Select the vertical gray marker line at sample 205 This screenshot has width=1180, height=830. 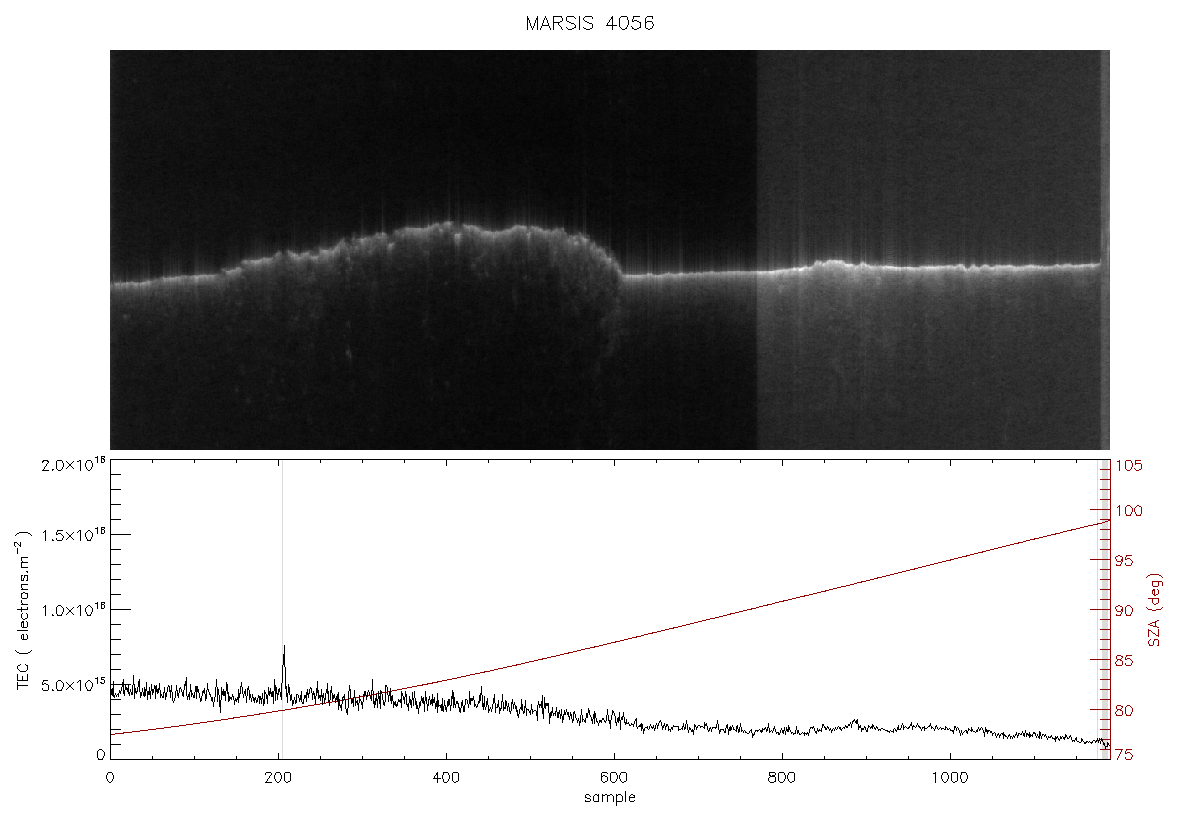[x=282, y=608]
